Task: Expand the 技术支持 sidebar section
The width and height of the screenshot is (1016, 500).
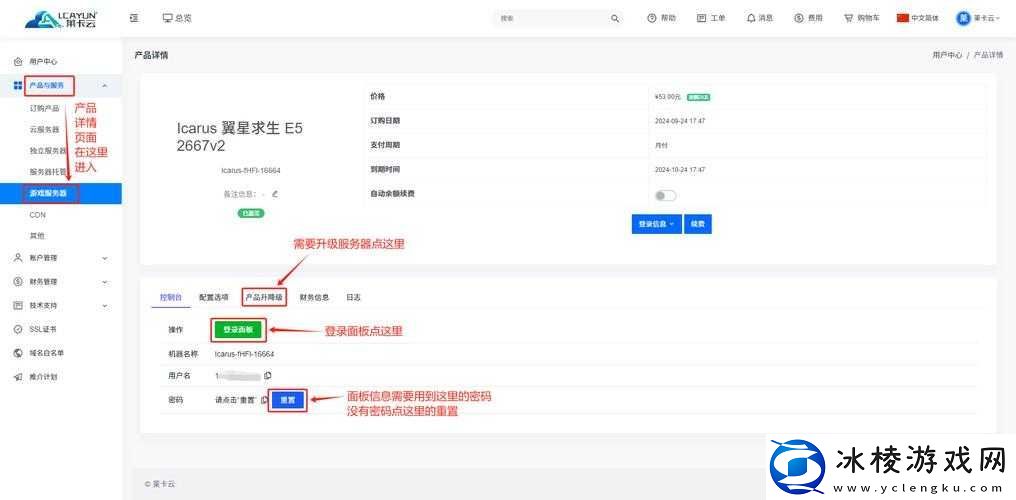Action: click(61, 305)
